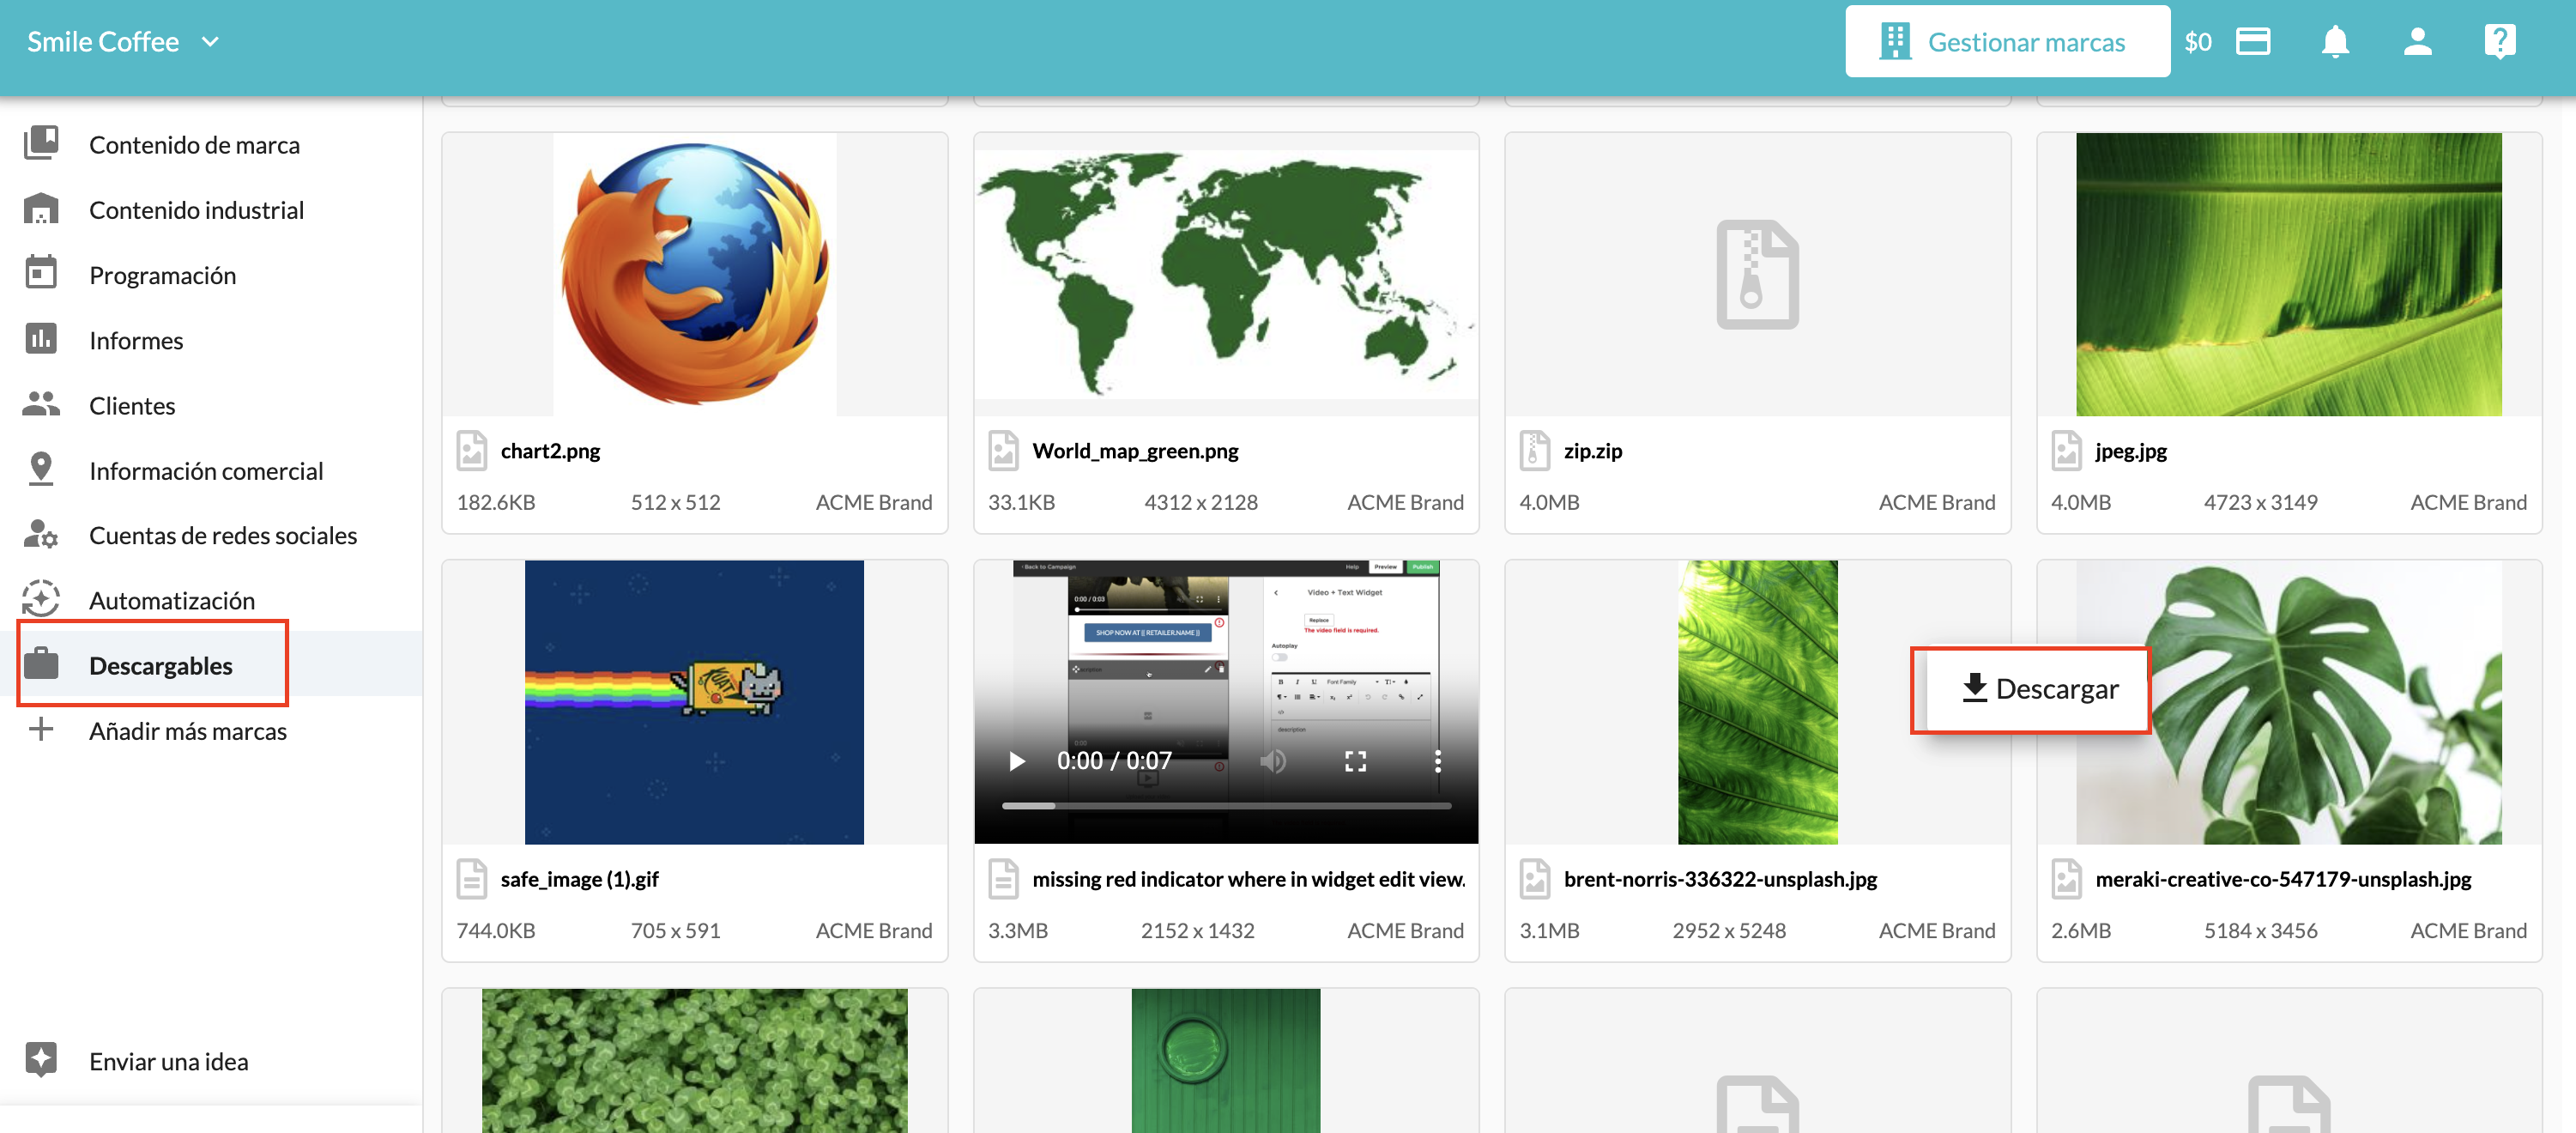Seek along the video progress bar

(1226, 805)
